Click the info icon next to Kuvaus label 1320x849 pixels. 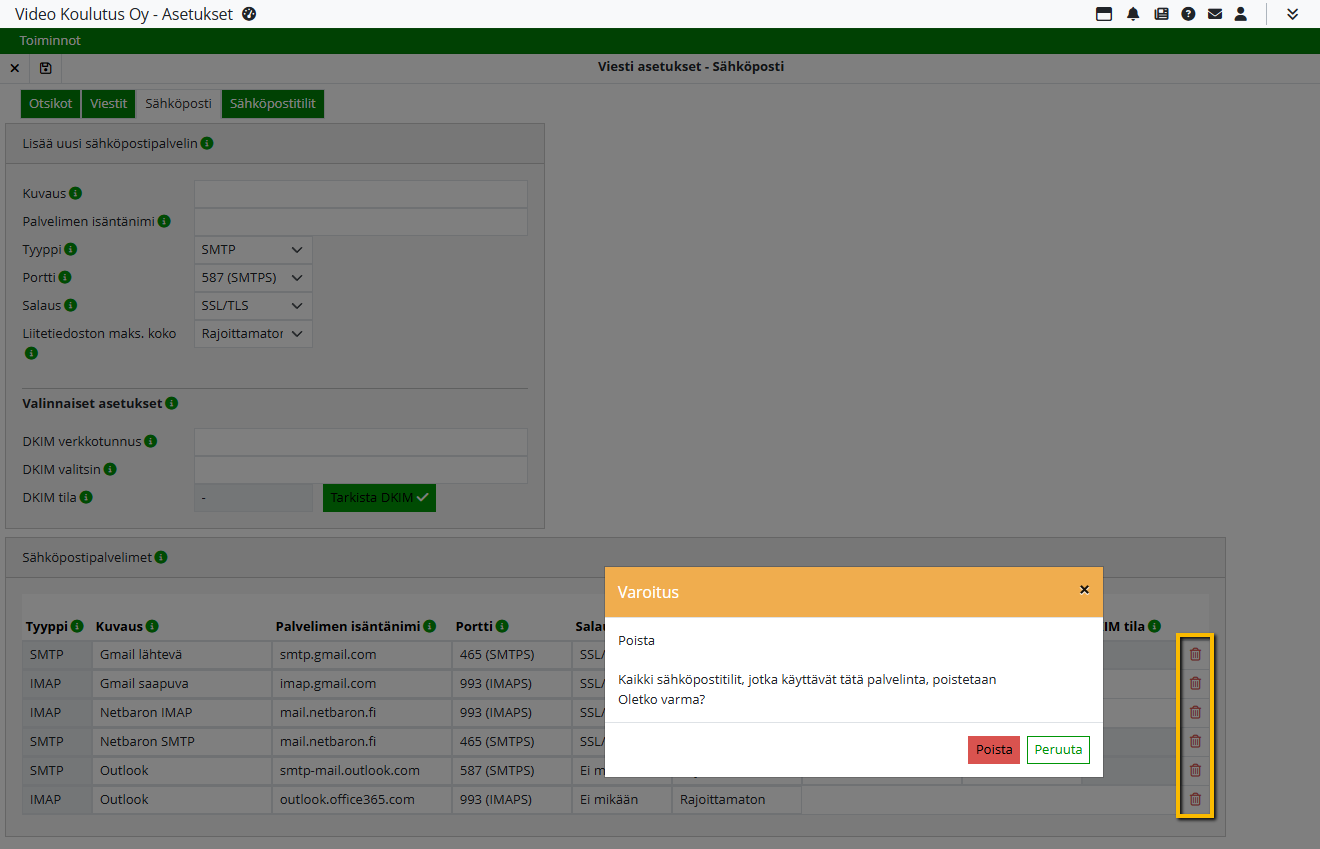[x=76, y=193]
